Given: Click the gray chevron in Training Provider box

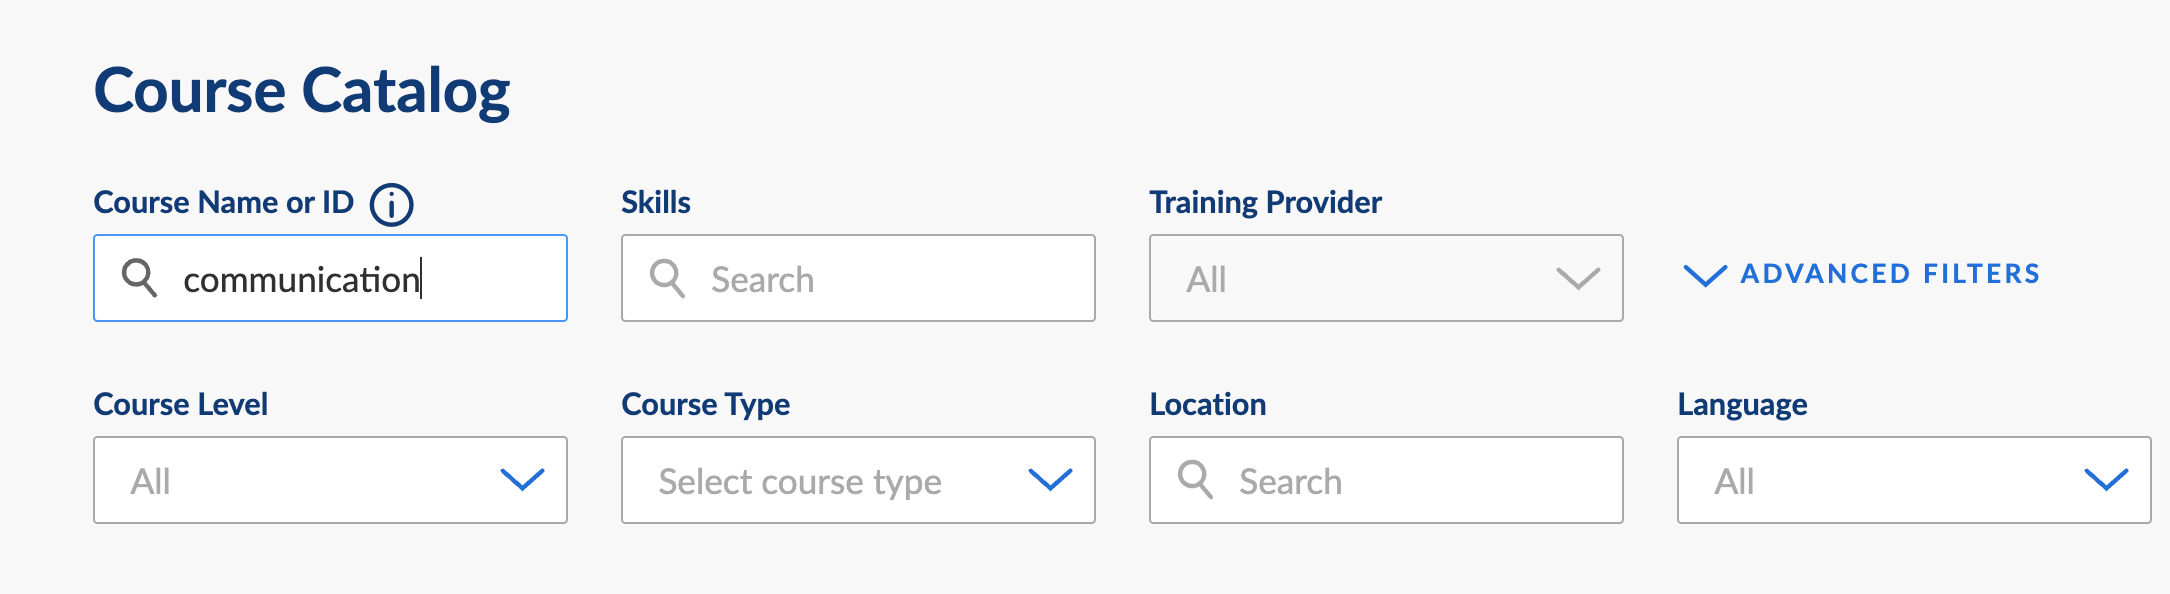Looking at the screenshot, I should click(x=1578, y=278).
